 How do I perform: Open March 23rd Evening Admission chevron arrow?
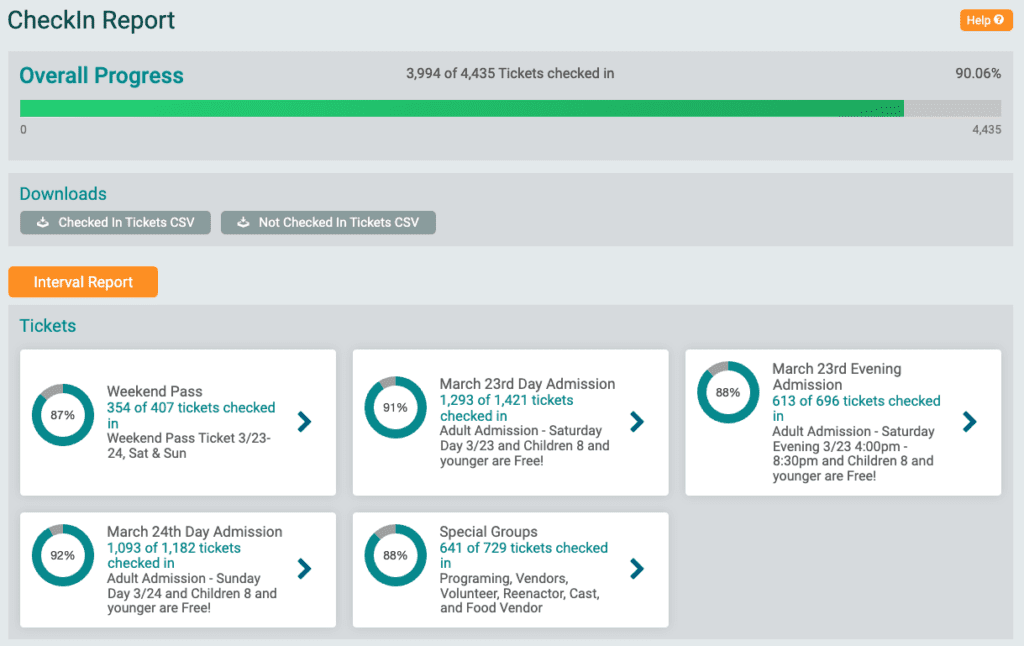[969, 422]
